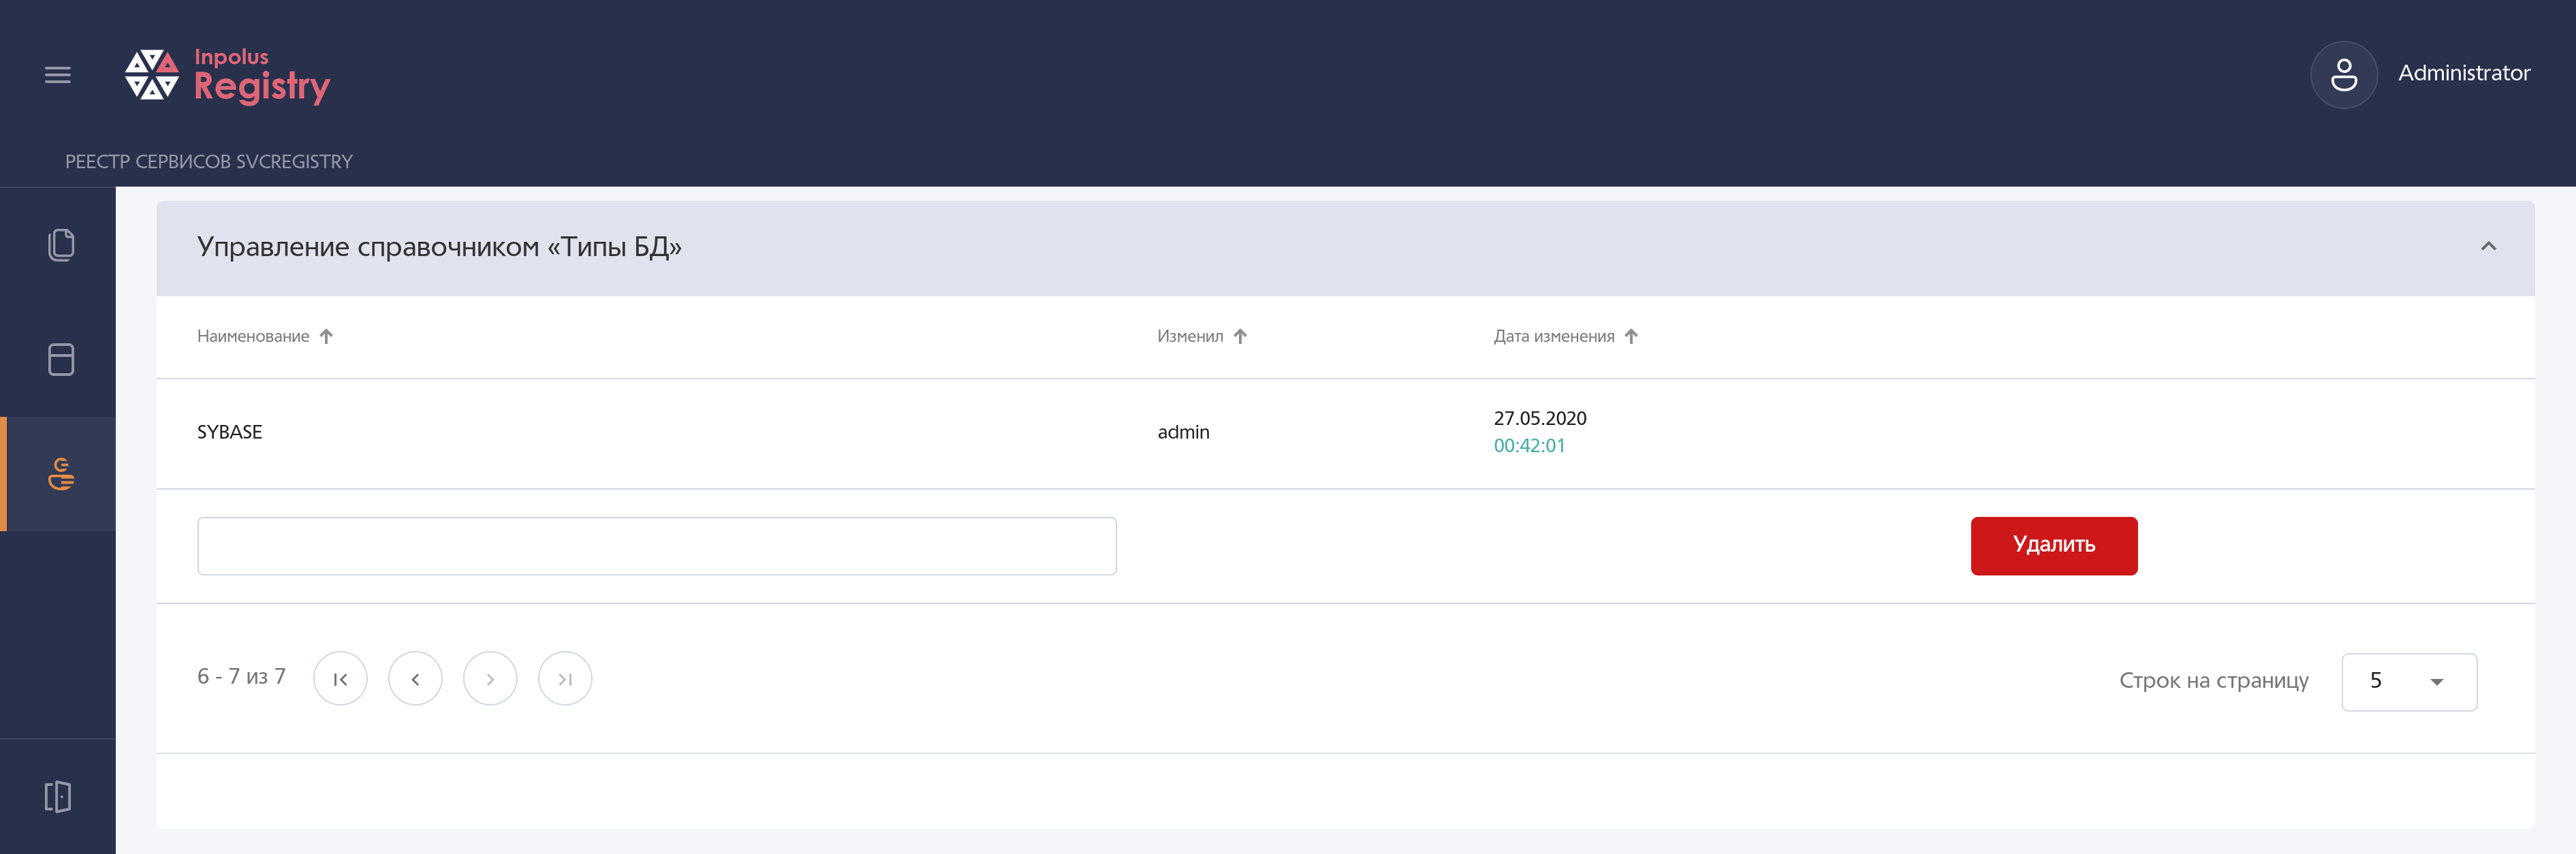Go to next page of results
This screenshot has width=2576, height=854.
tap(490, 679)
